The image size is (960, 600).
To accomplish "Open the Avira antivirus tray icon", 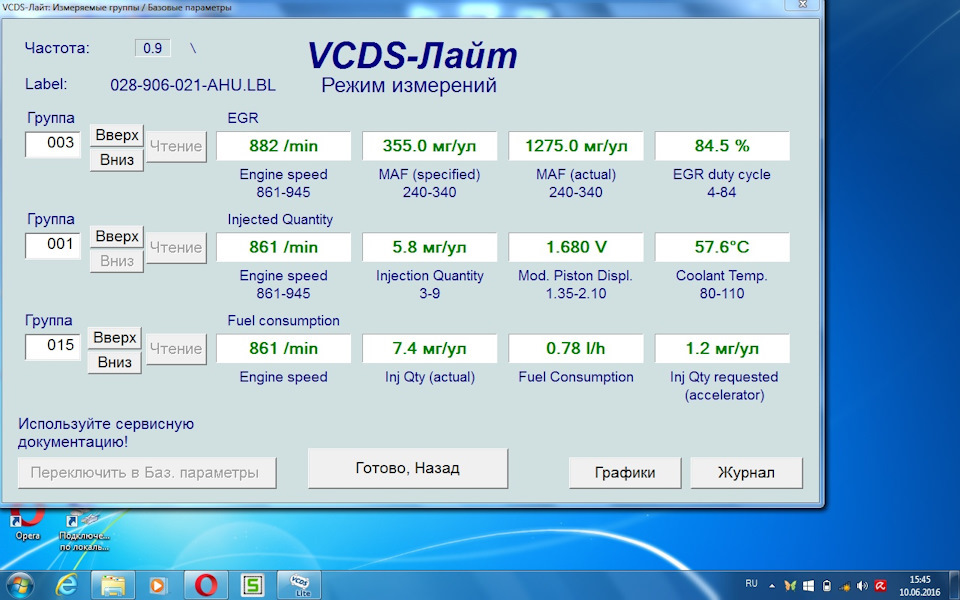I will click(x=880, y=586).
